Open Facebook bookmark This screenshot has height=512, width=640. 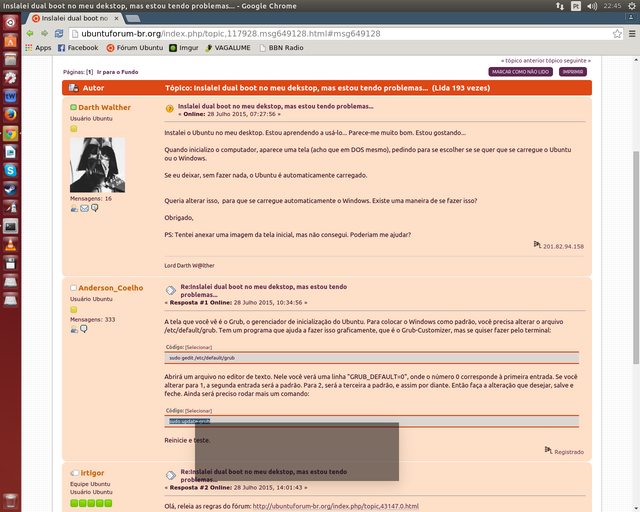[x=78, y=48]
